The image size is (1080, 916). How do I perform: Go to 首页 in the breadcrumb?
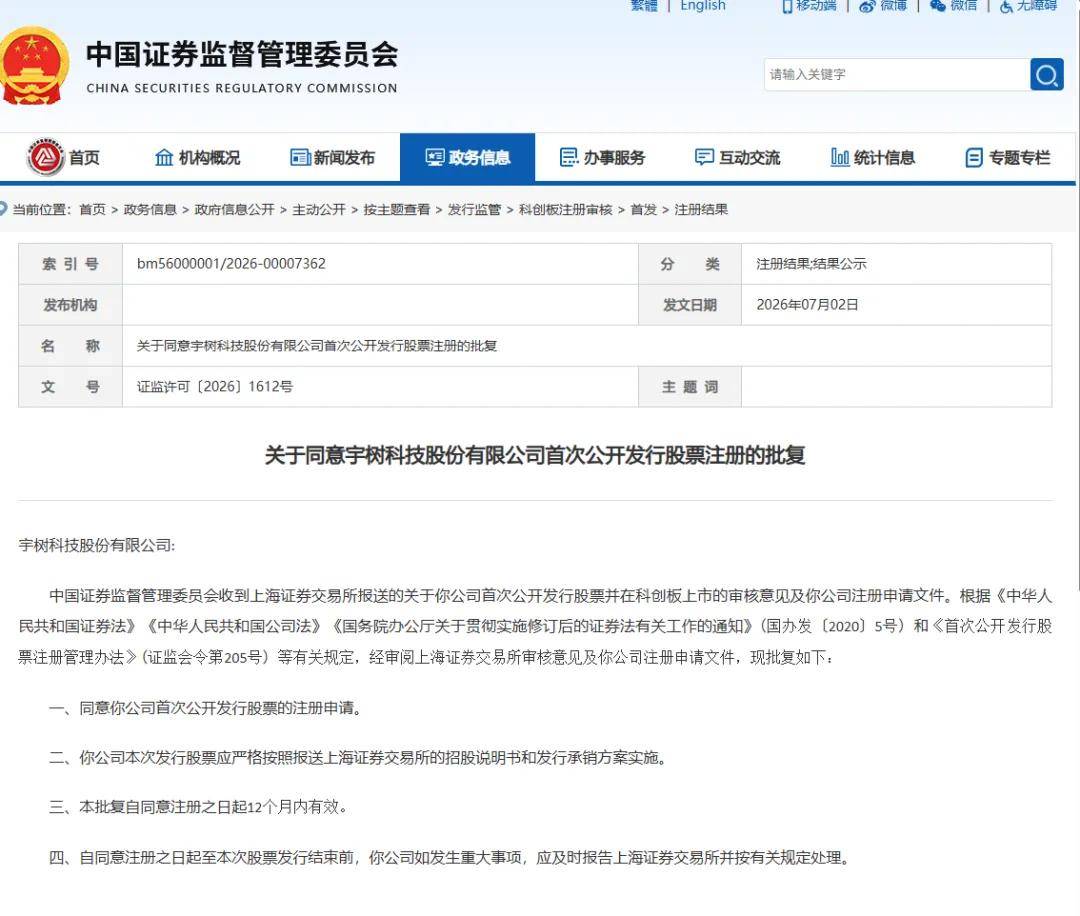point(92,209)
